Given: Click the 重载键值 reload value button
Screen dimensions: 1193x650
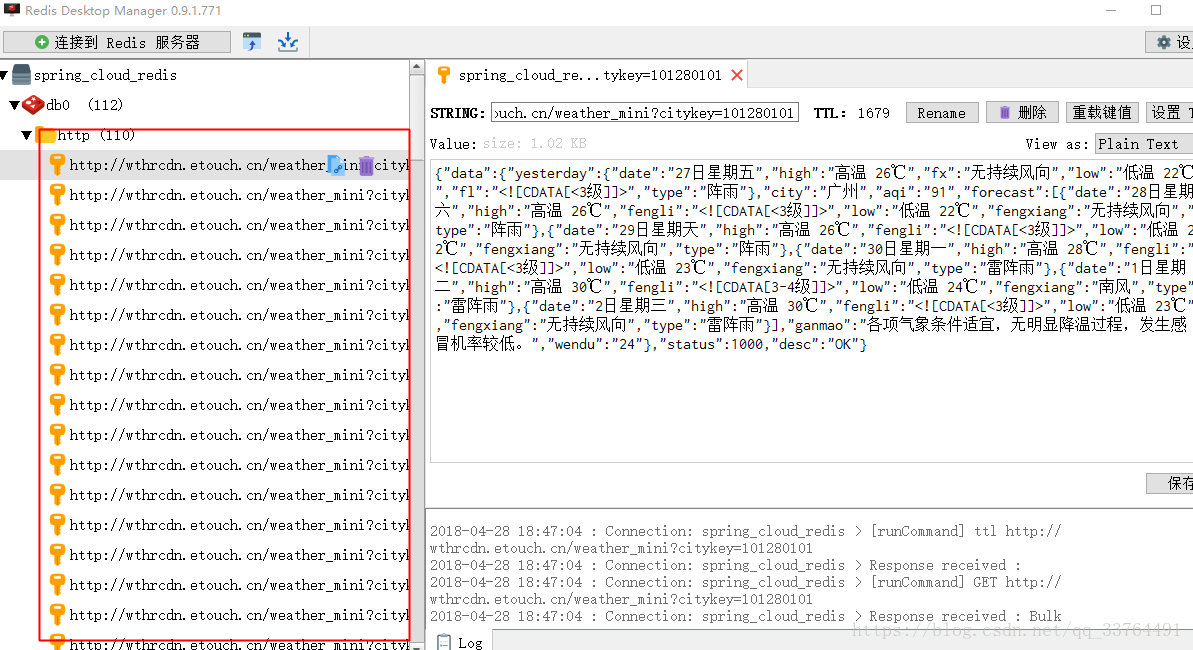Looking at the screenshot, I should point(1102,113).
